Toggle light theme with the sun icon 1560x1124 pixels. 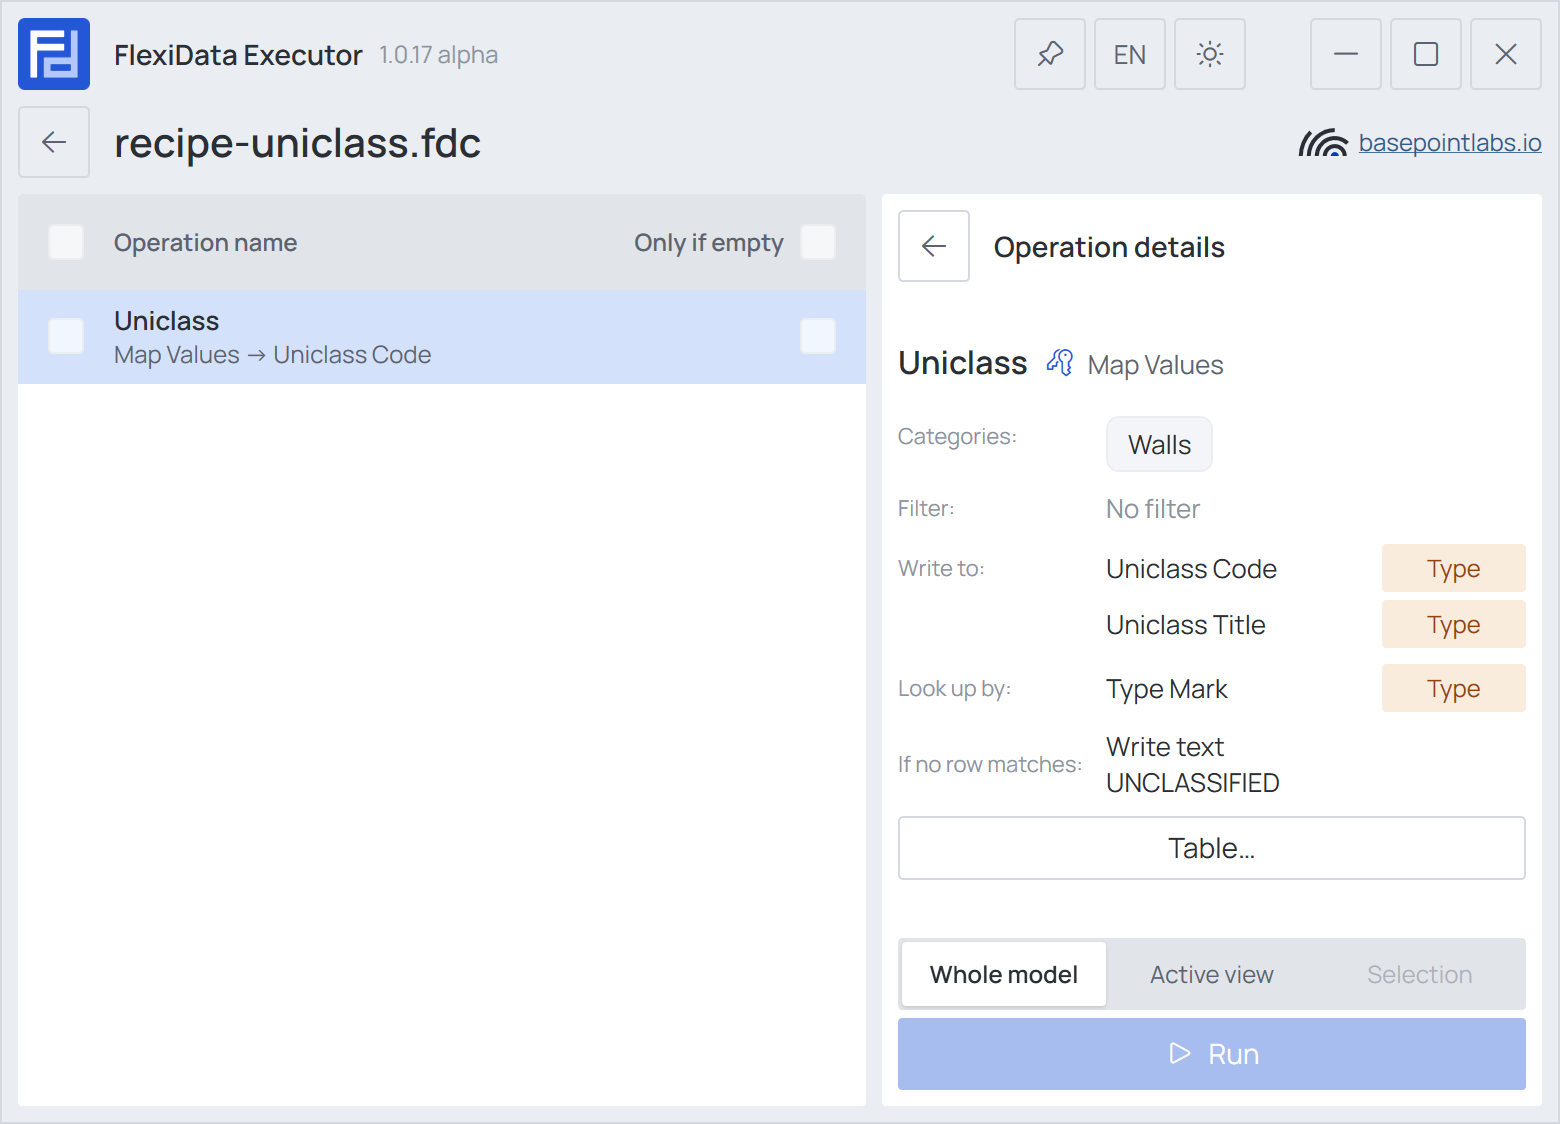point(1210,54)
